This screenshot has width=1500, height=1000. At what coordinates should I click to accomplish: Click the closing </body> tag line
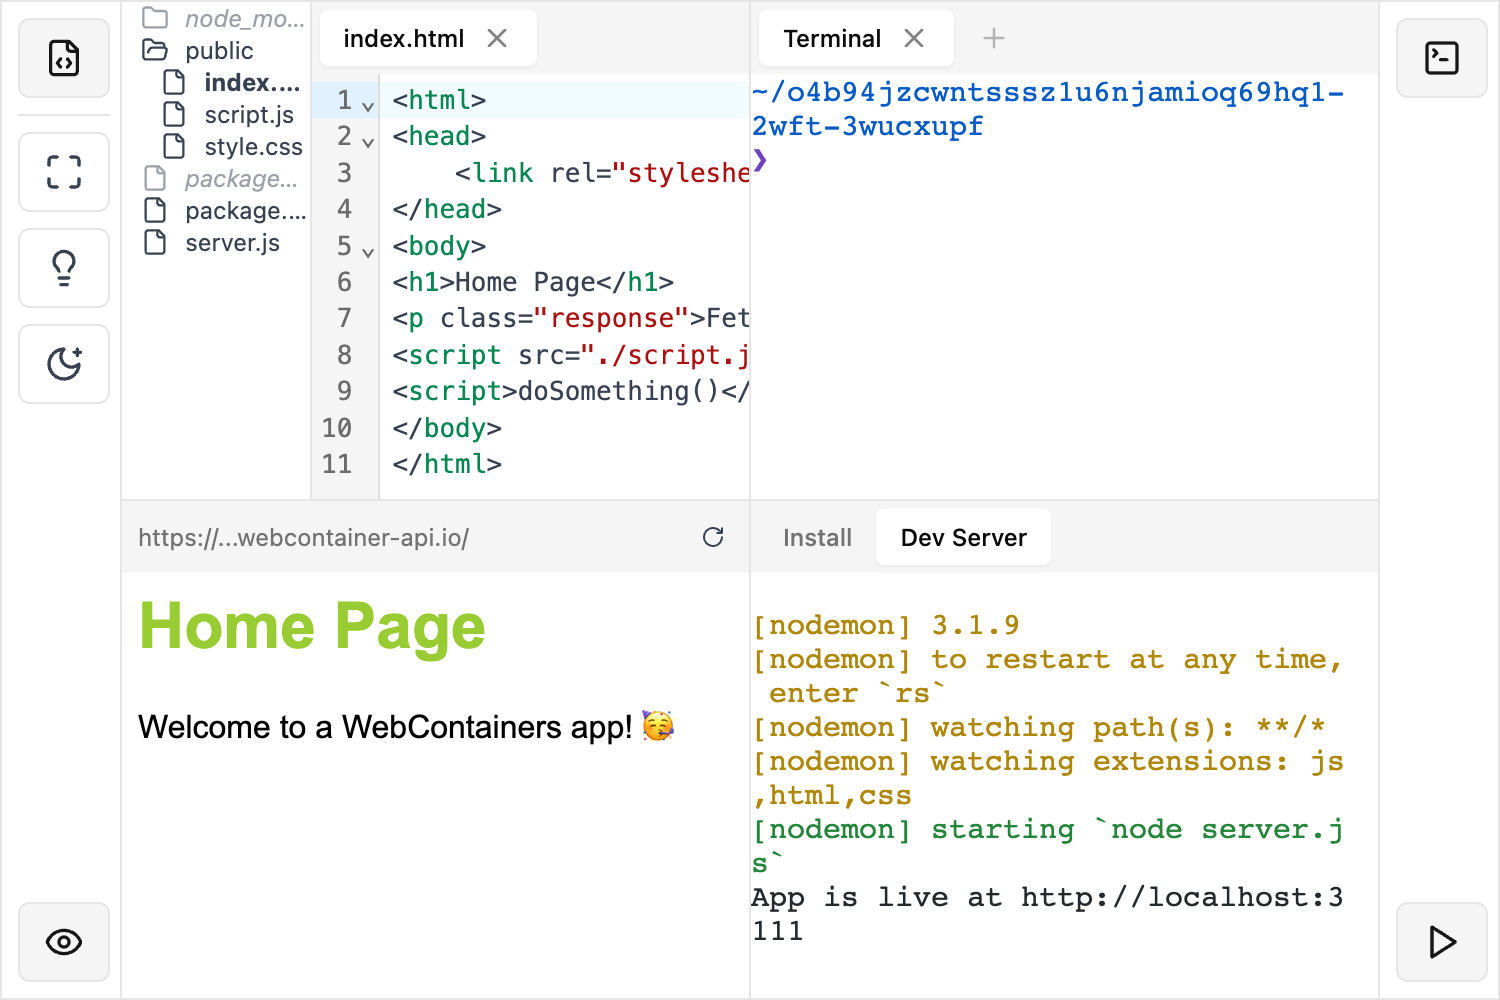pyautogui.click(x=447, y=428)
